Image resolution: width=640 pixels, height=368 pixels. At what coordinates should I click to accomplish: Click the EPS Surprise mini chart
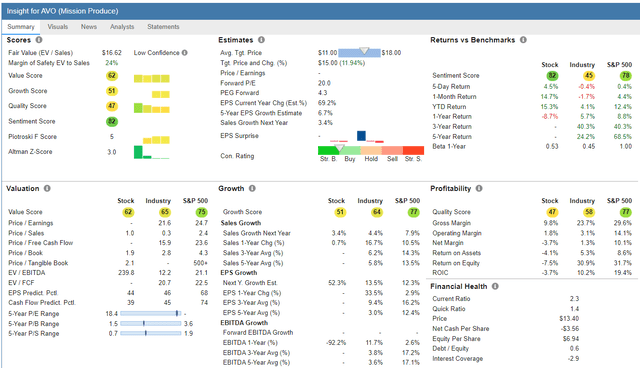point(357,136)
